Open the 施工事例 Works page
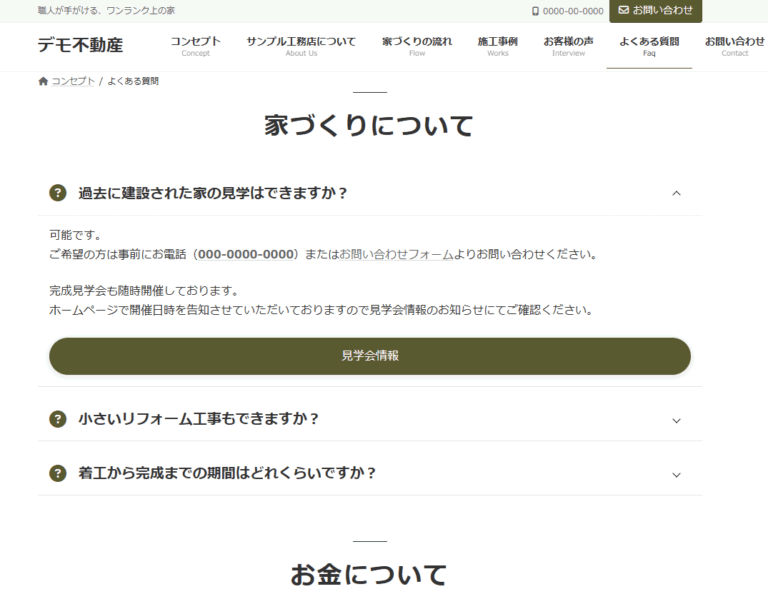 [497, 46]
